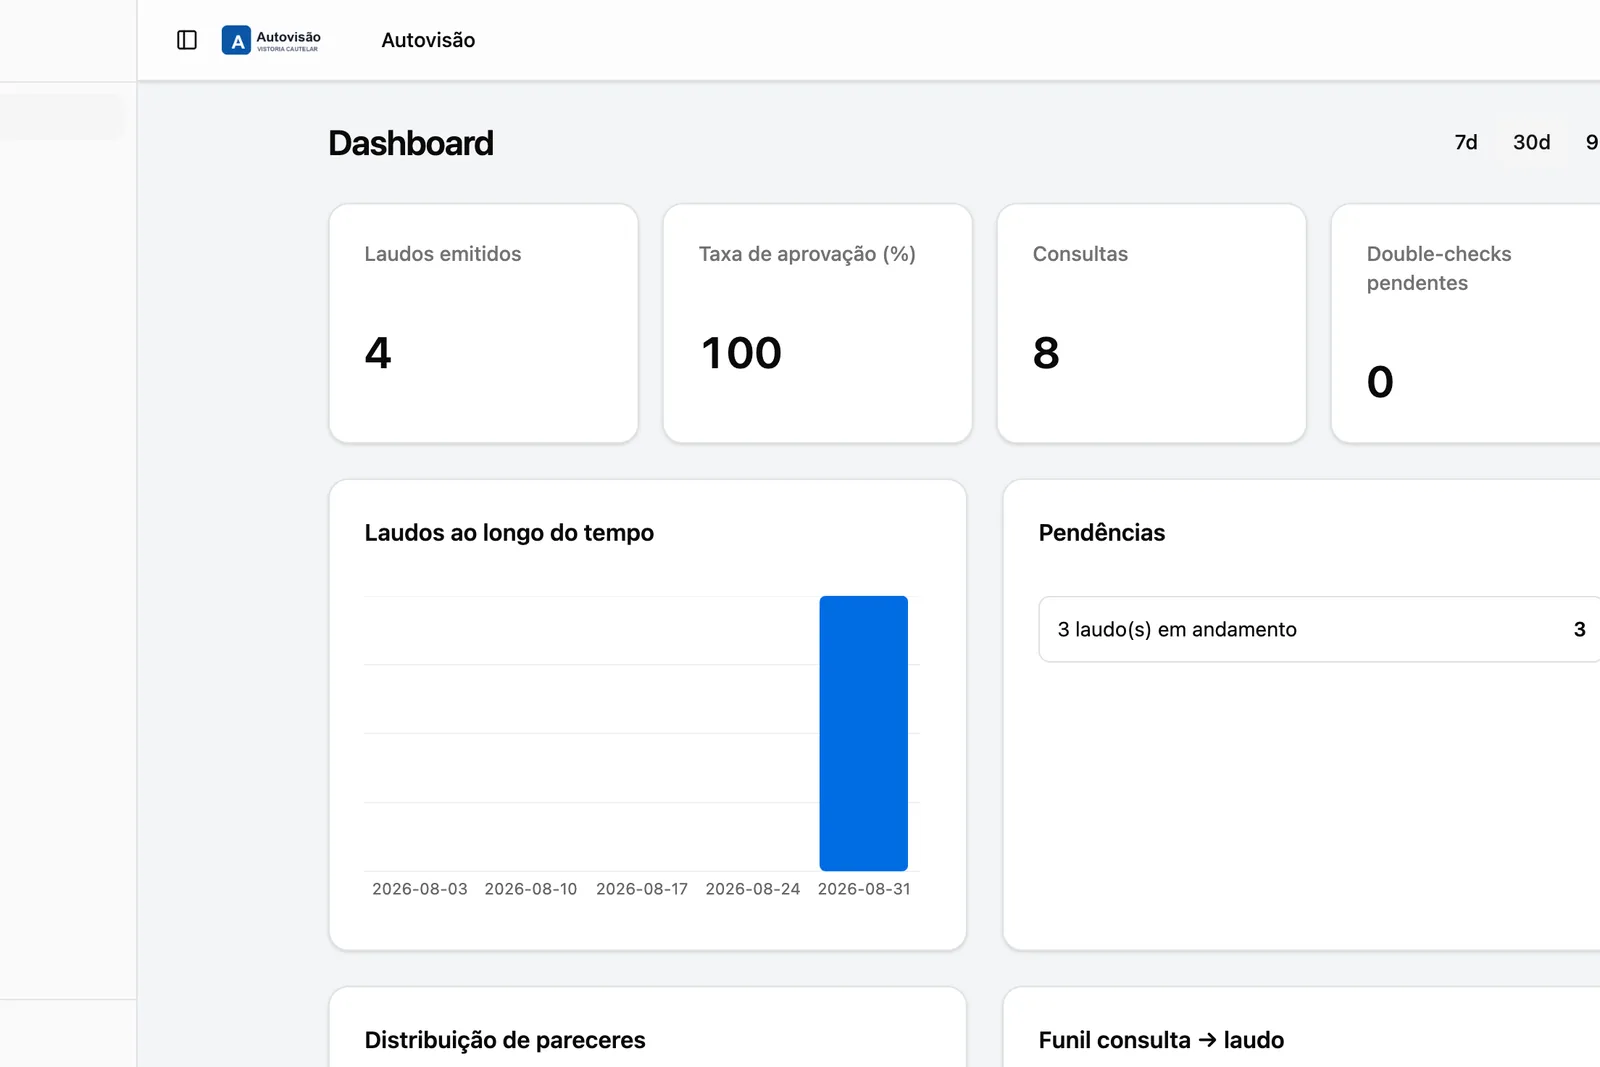Click the Funil consulta → laudo heading

tap(1161, 1040)
